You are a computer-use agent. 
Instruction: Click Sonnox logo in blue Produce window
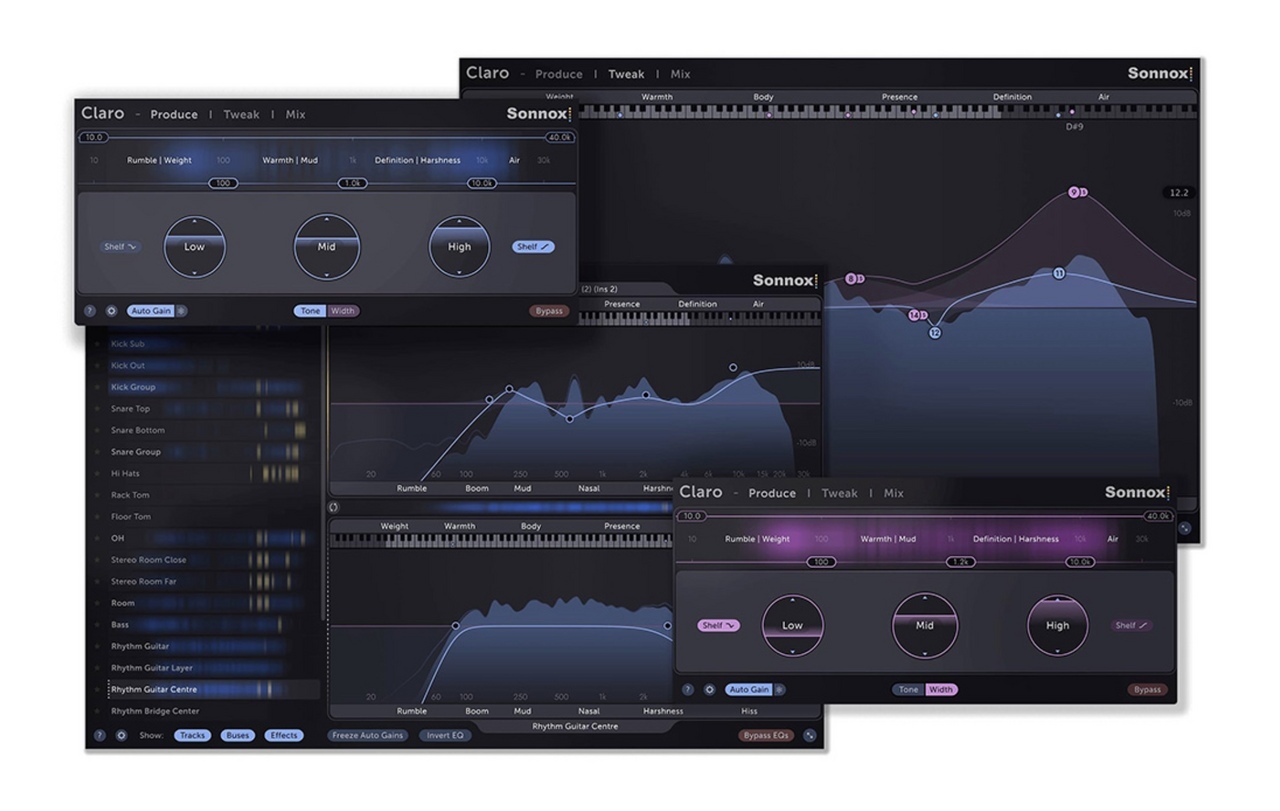[x=539, y=114]
